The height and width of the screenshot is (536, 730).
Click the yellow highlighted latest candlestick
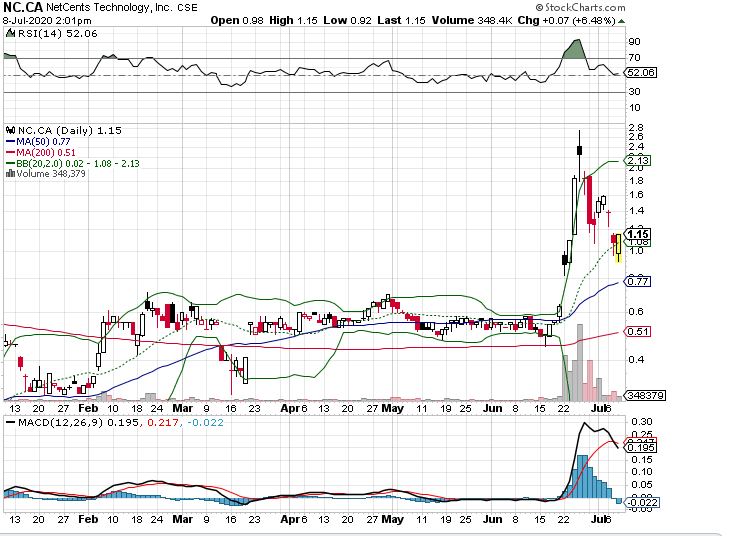click(618, 248)
